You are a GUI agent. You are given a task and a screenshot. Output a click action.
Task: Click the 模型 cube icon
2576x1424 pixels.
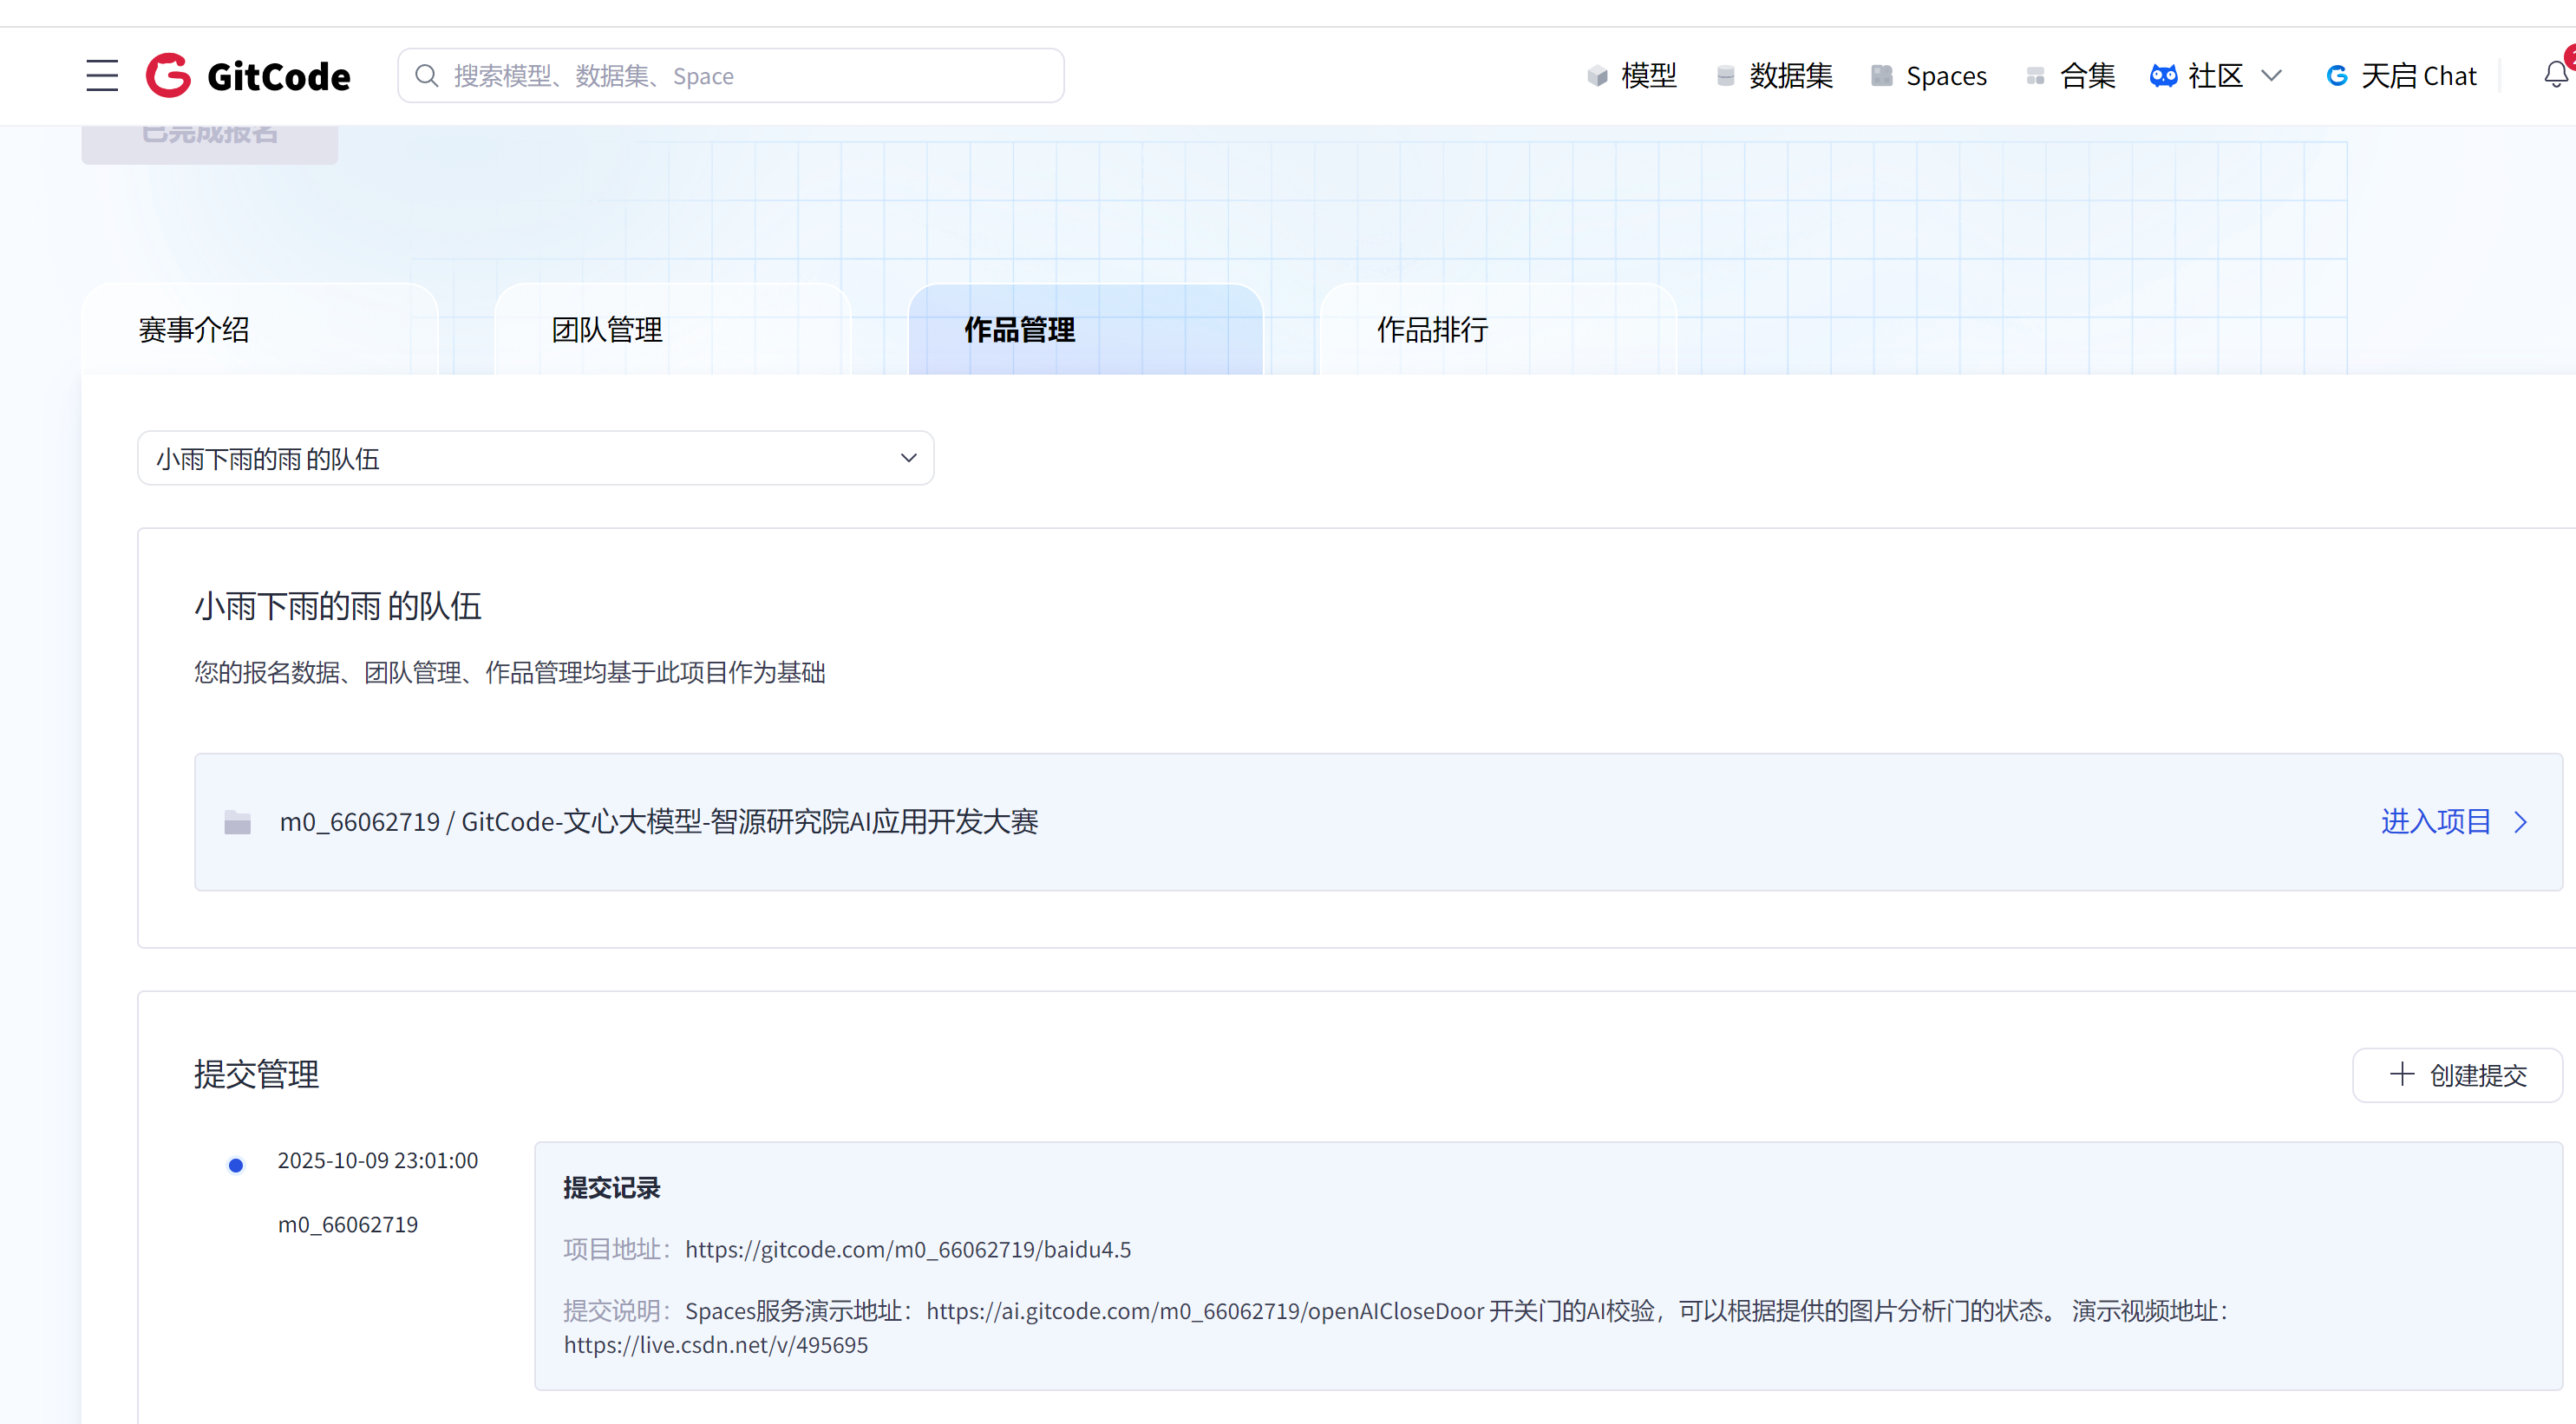(1597, 76)
